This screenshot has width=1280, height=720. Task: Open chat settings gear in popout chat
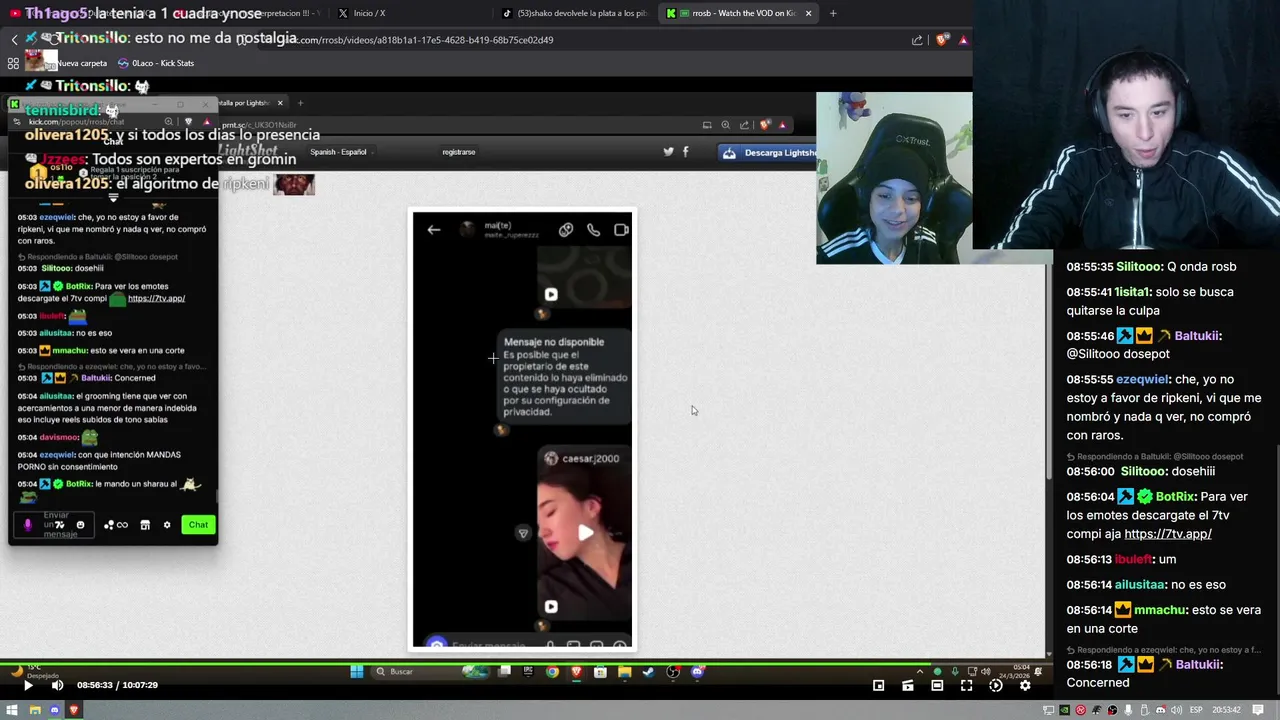[167, 525]
